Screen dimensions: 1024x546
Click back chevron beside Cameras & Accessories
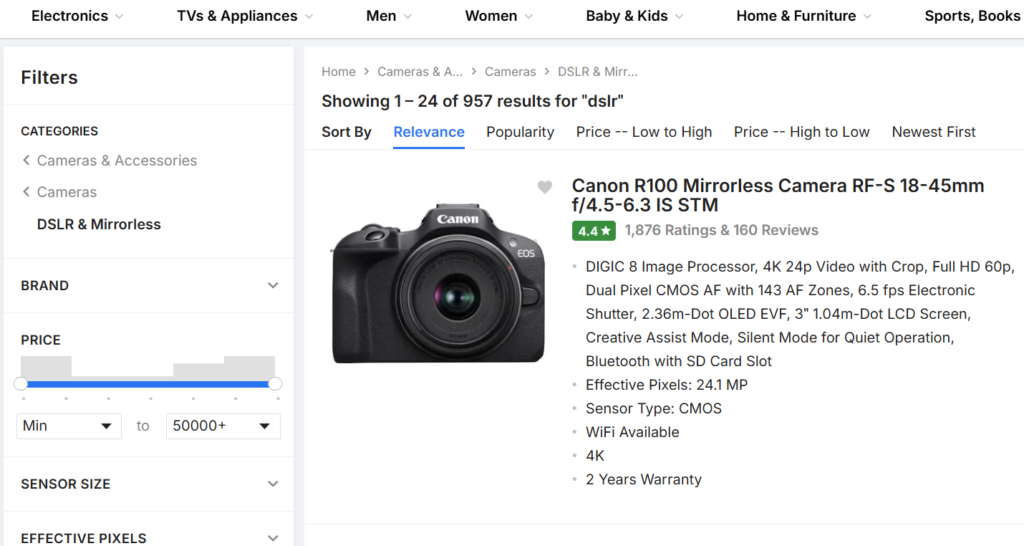pyautogui.click(x=26, y=161)
